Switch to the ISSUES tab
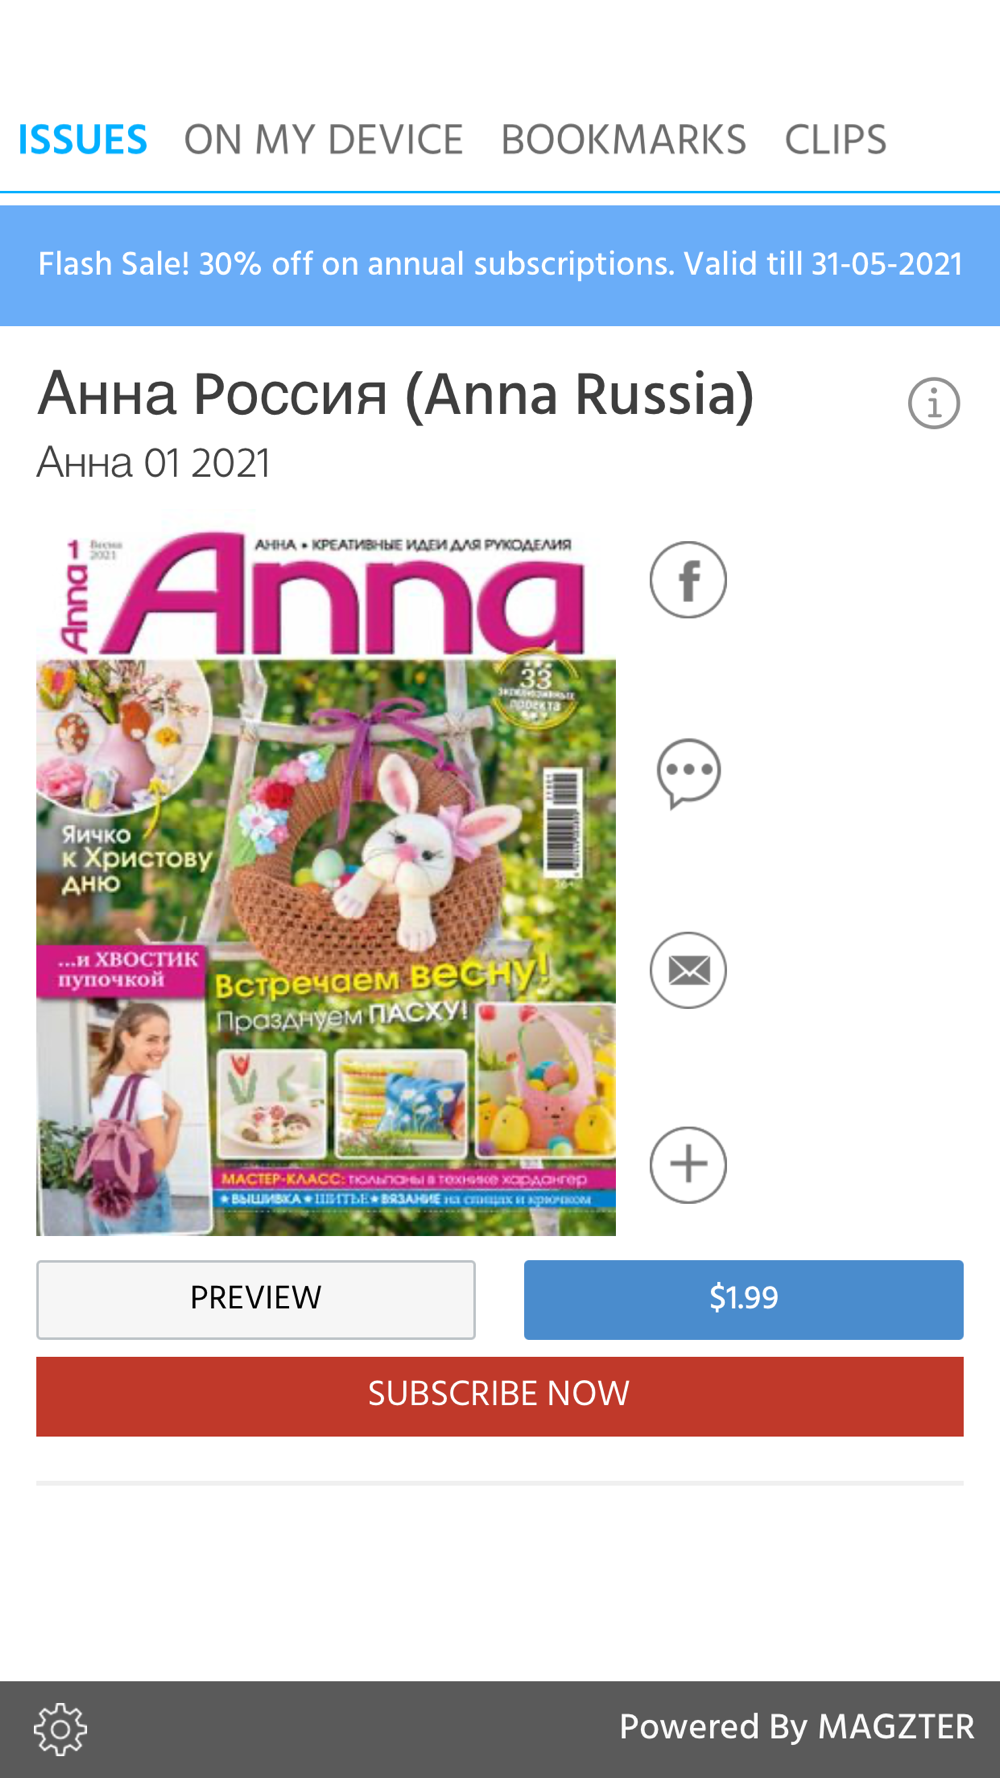1000x1778 pixels. pos(83,140)
